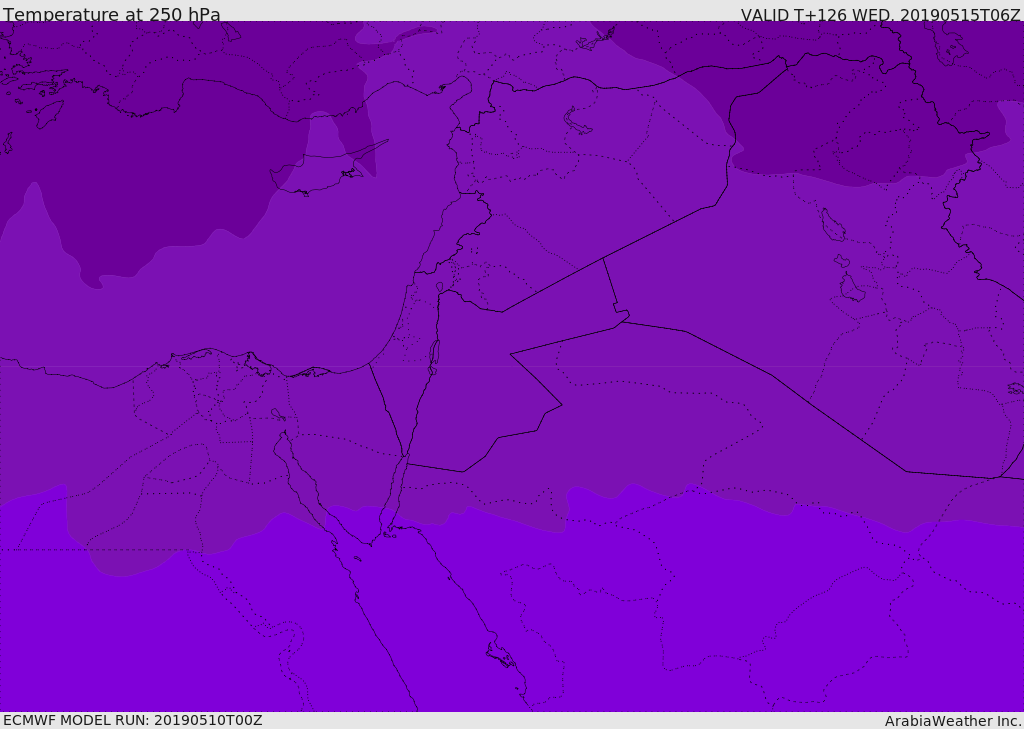
Task: Click the 'ECMWF MODEL RUN: 20190510T00Z' footer text
Action: point(133,720)
